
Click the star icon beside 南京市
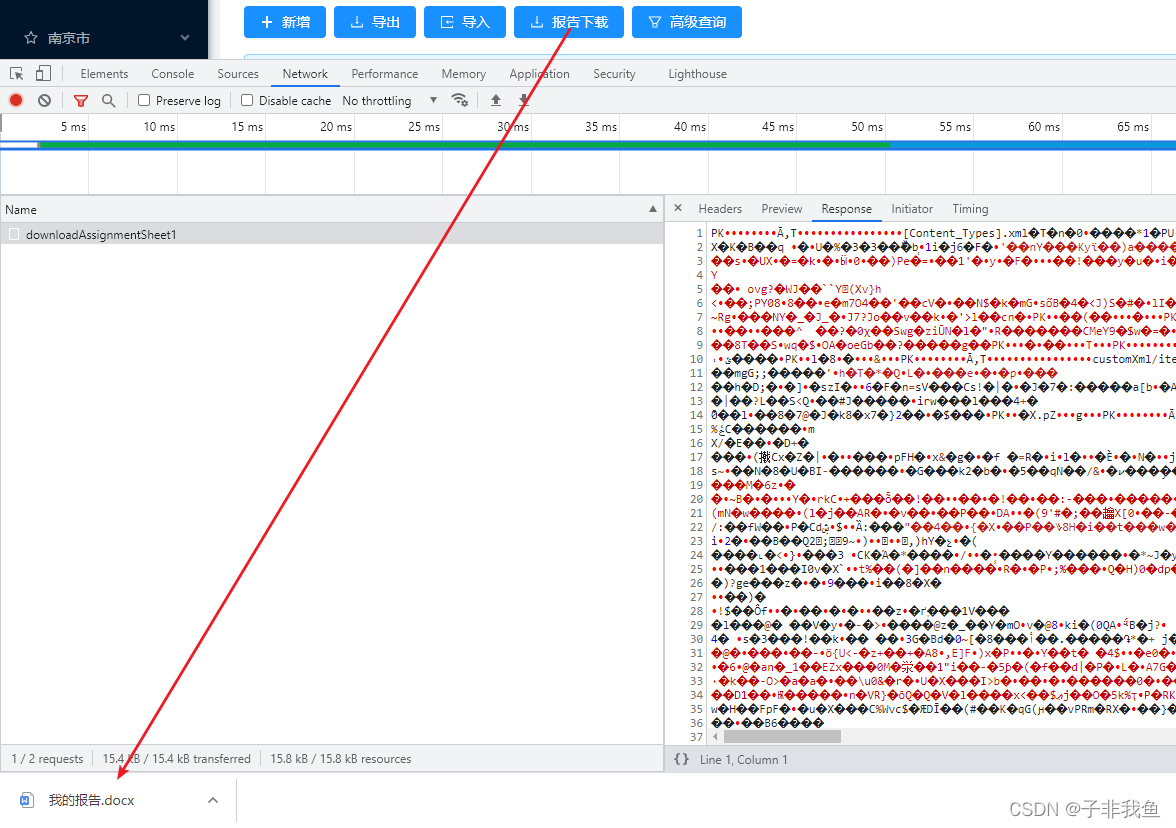click(x=31, y=38)
